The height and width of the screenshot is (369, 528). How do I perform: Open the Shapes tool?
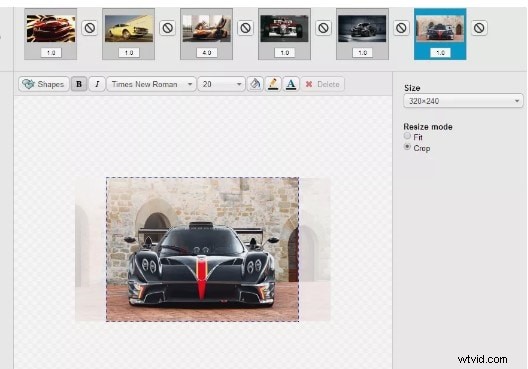tap(44, 84)
